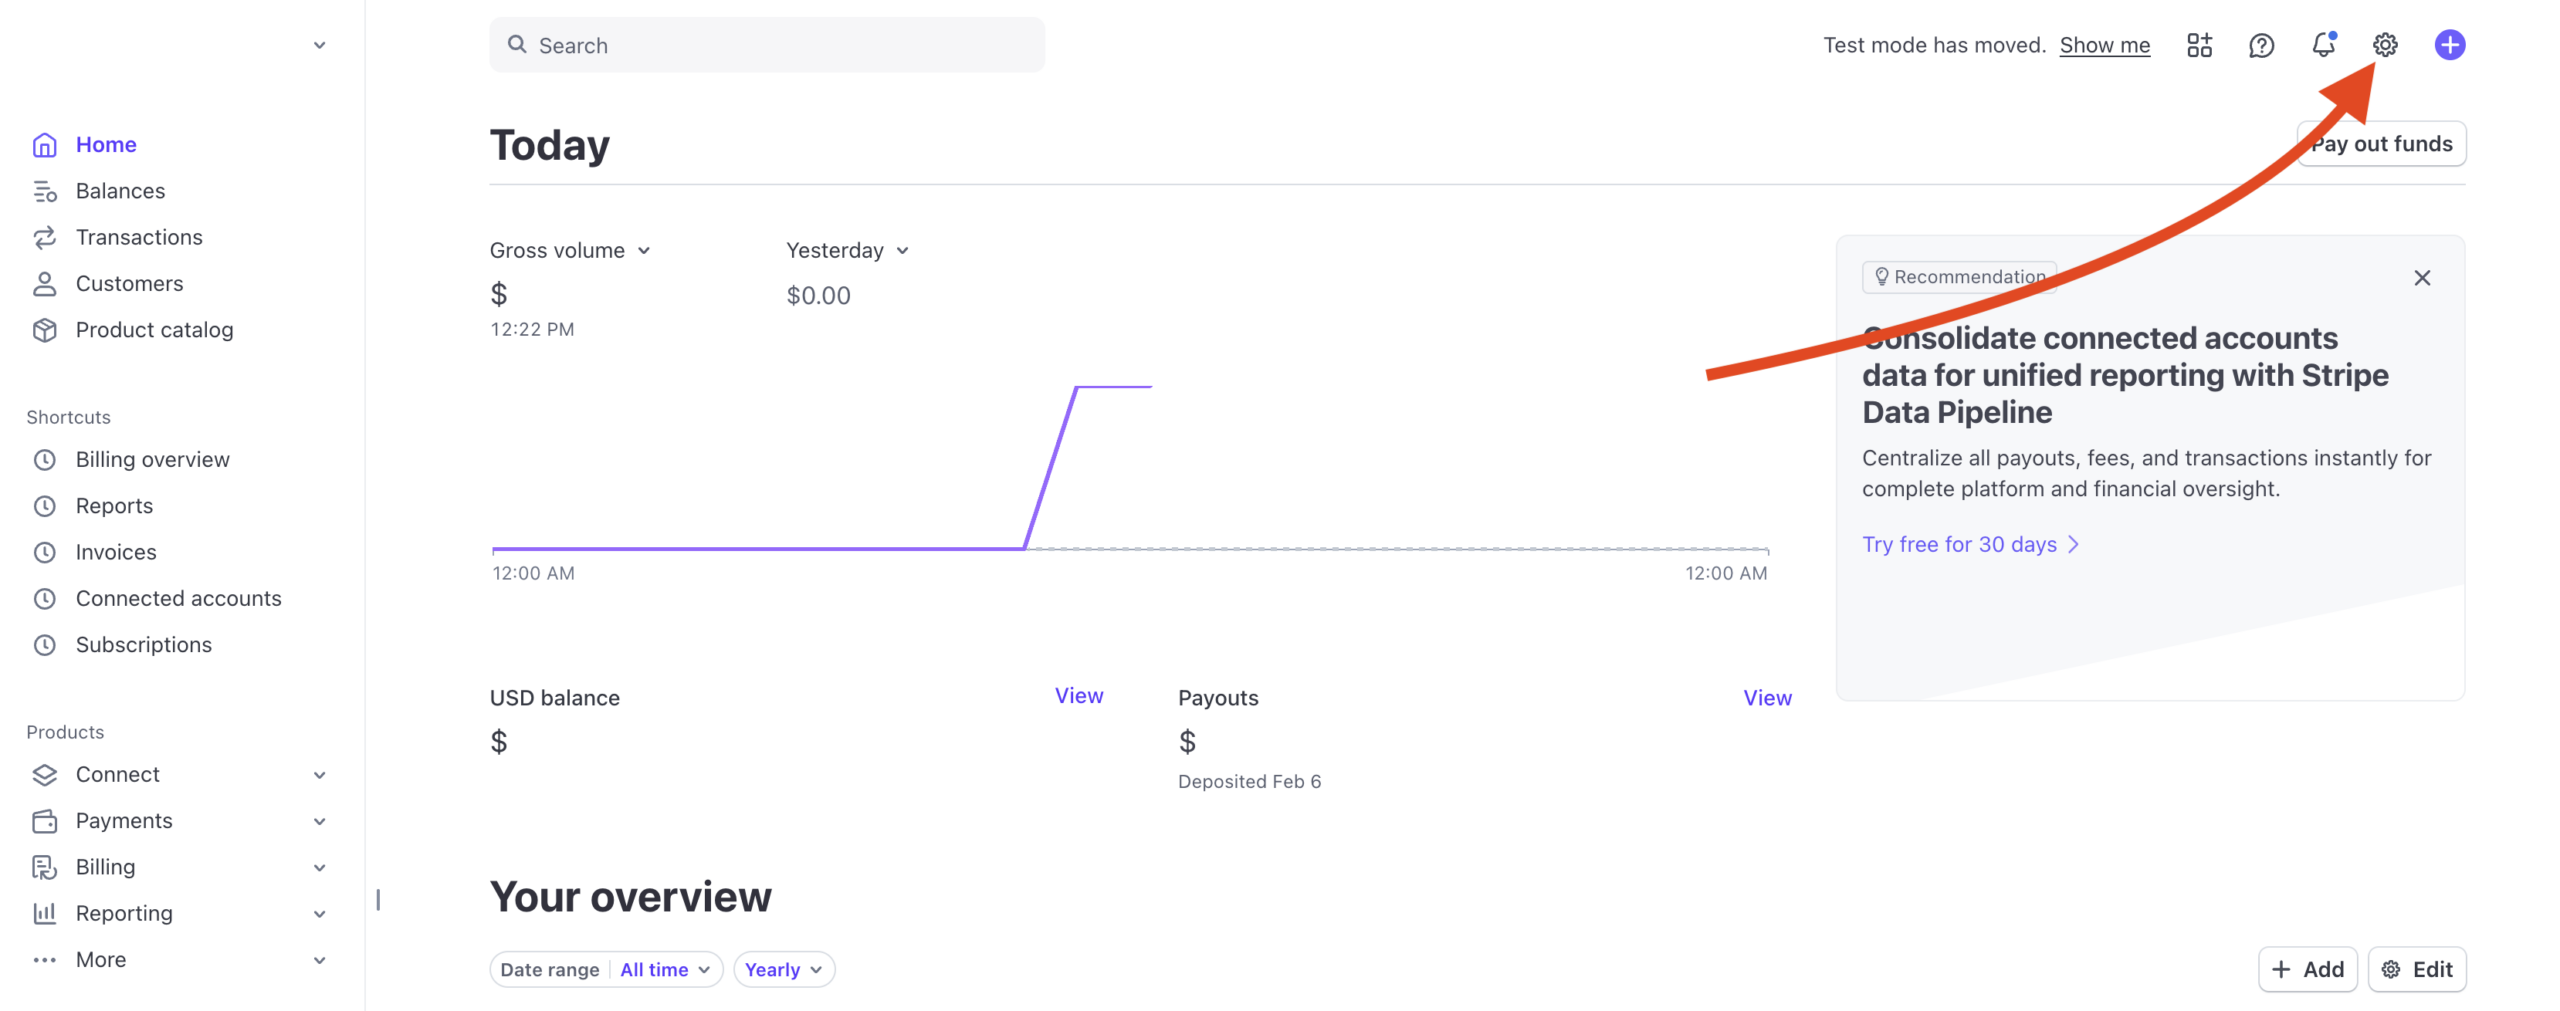Open the Invoices shortcut
The height and width of the screenshot is (1011, 2560).
click(x=116, y=552)
